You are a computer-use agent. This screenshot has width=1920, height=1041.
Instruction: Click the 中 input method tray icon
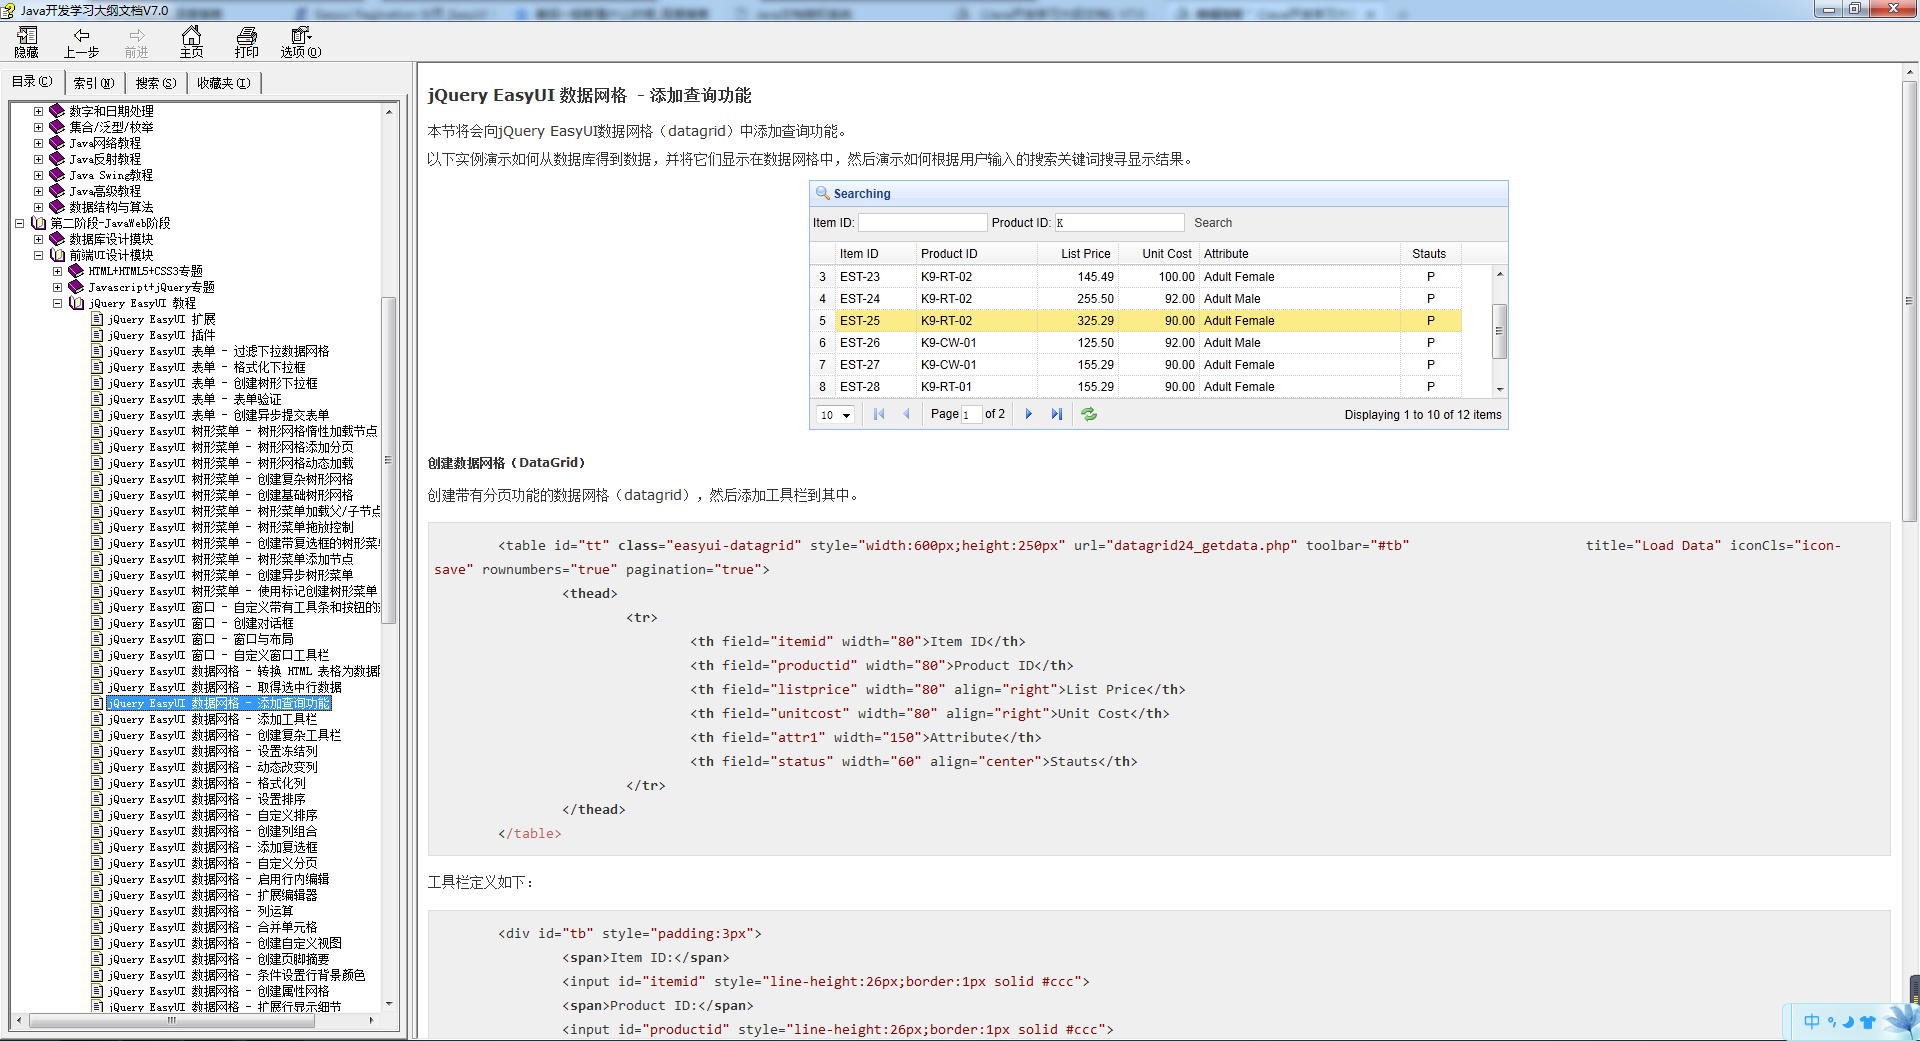point(1812,1022)
